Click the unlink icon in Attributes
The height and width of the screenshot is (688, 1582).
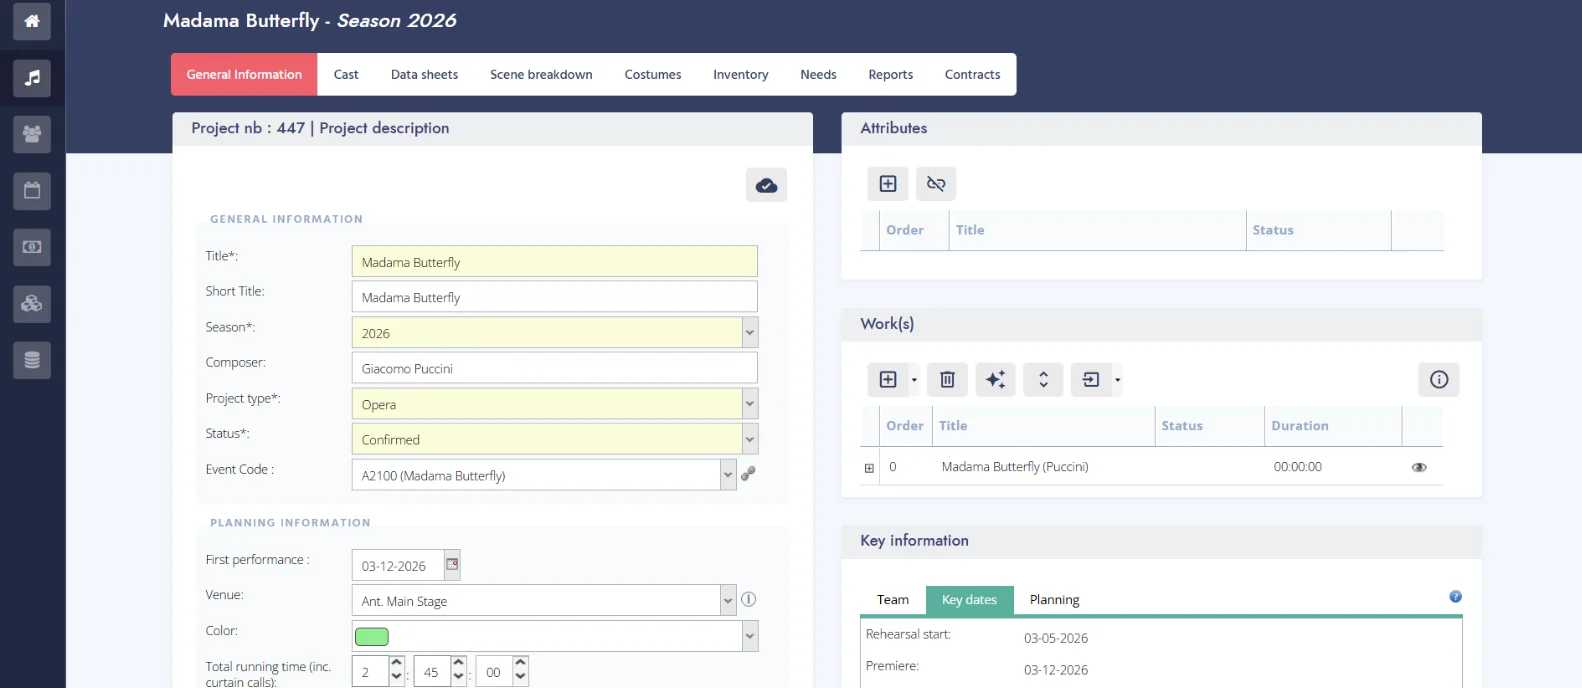click(x=936, y=184)
